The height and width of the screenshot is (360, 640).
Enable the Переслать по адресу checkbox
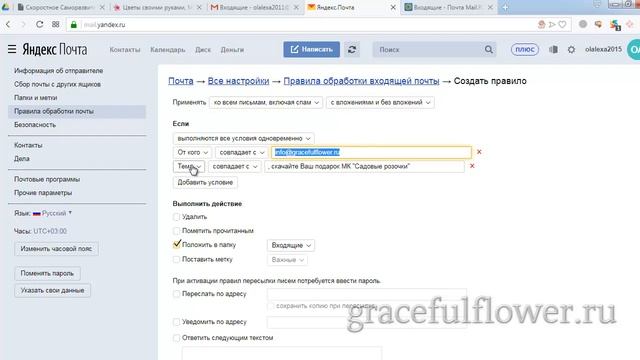(176, 294)
